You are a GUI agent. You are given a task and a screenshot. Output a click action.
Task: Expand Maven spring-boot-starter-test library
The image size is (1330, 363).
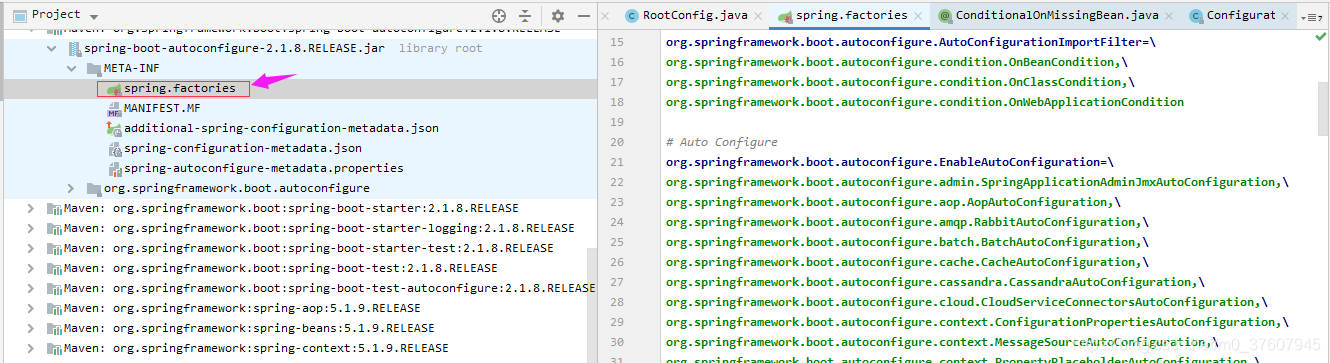(31, 248)
